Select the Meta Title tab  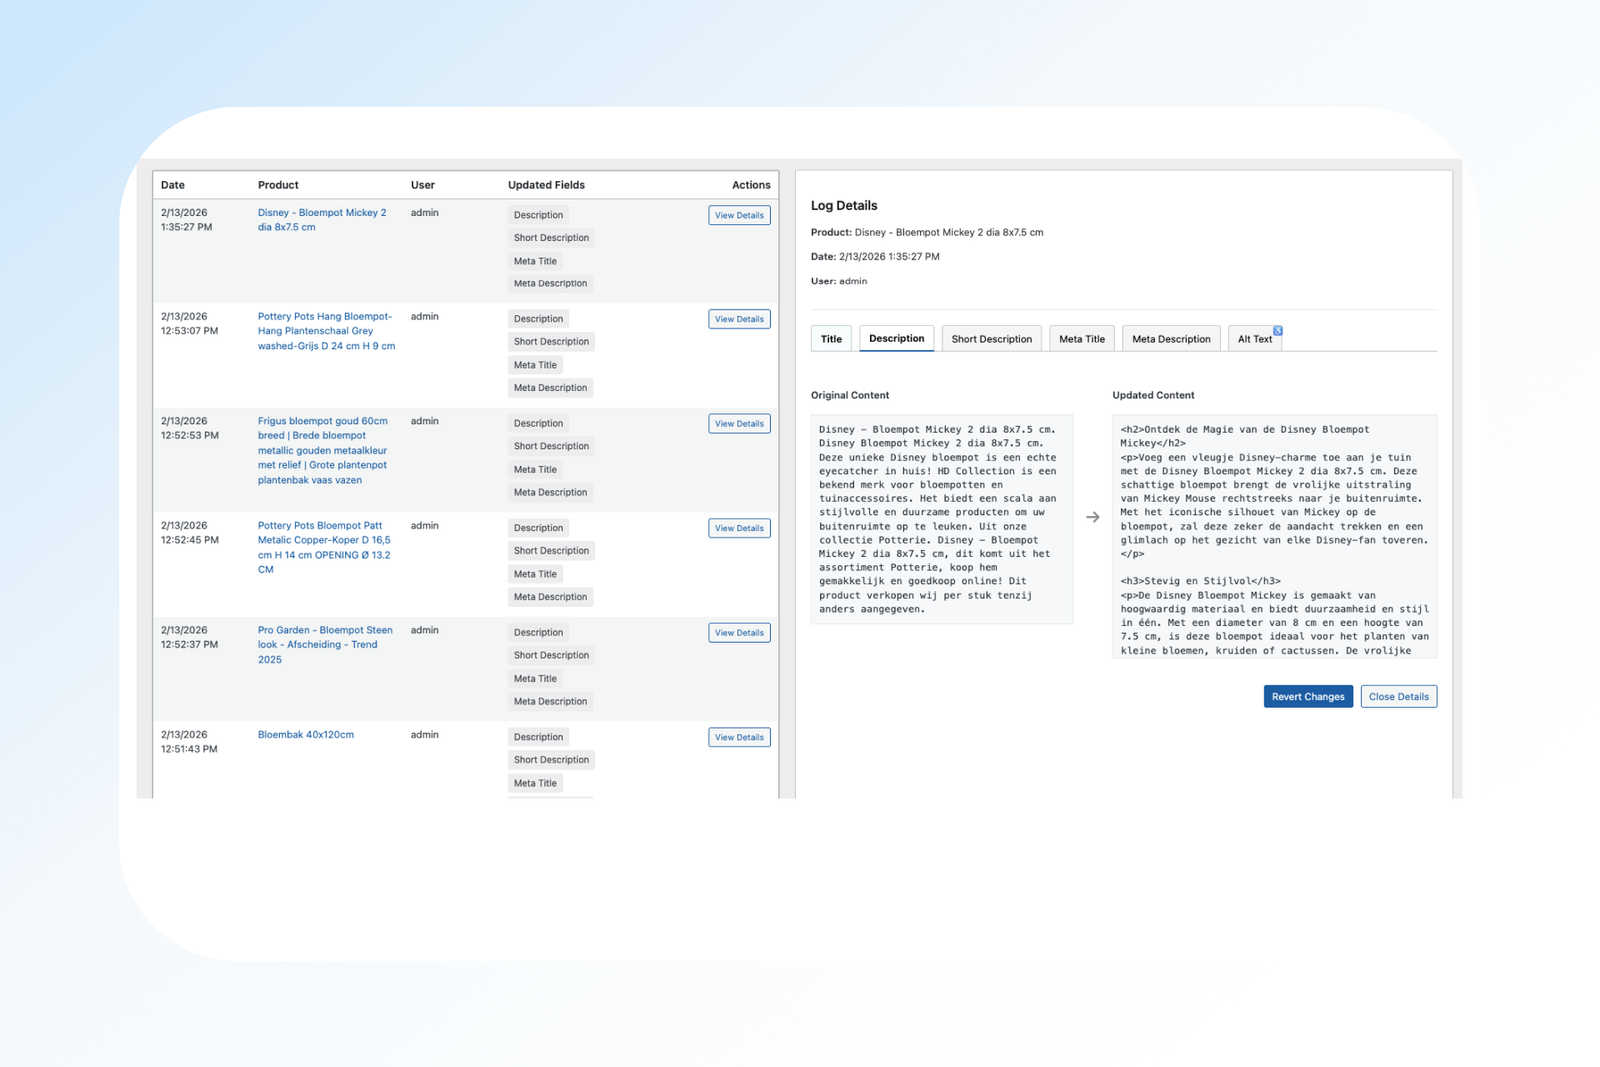pyautogui.click(x=1081, y=339)
